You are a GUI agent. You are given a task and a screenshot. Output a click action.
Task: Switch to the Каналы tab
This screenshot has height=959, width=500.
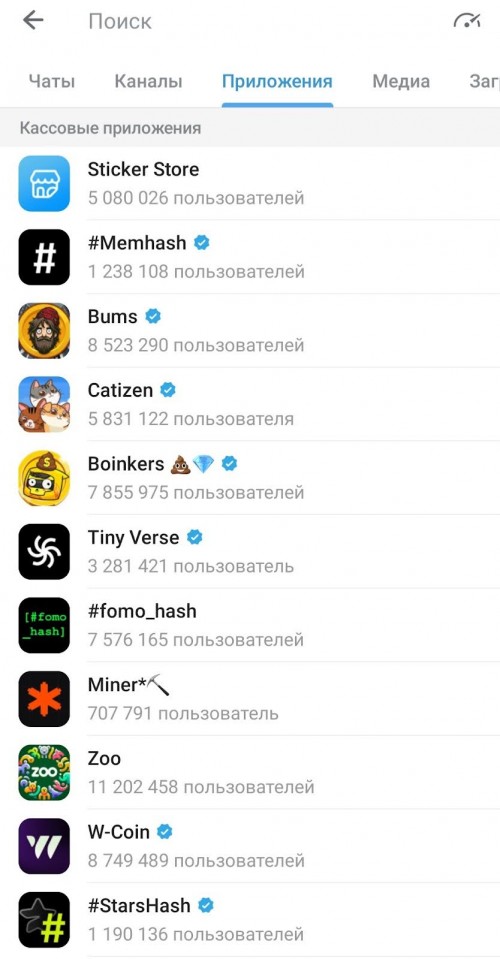[149, 81]
